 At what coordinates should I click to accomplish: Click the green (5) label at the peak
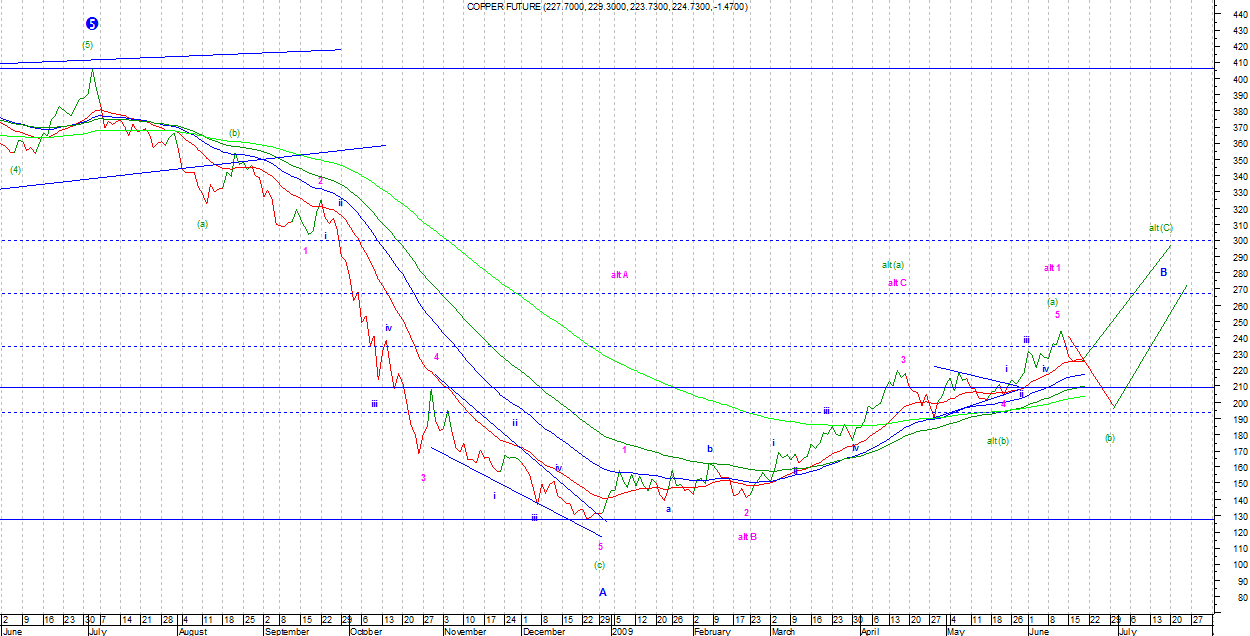[x=87, y=45]
